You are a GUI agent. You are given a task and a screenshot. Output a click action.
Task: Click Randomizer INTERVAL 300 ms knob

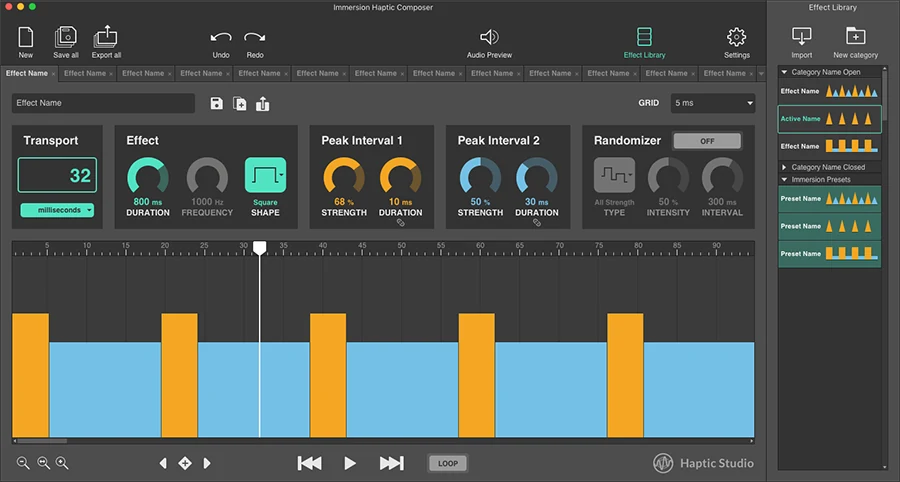[x=722, y=177]
